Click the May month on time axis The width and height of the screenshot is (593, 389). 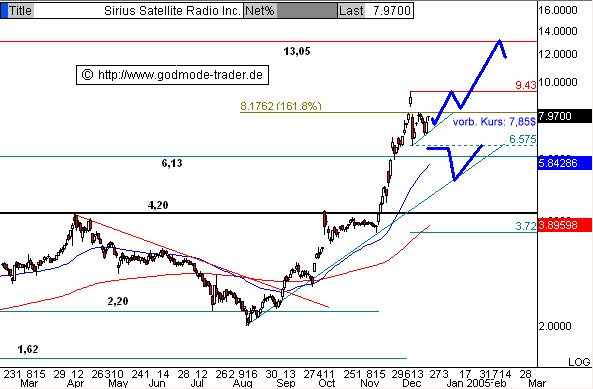point(118,383)
